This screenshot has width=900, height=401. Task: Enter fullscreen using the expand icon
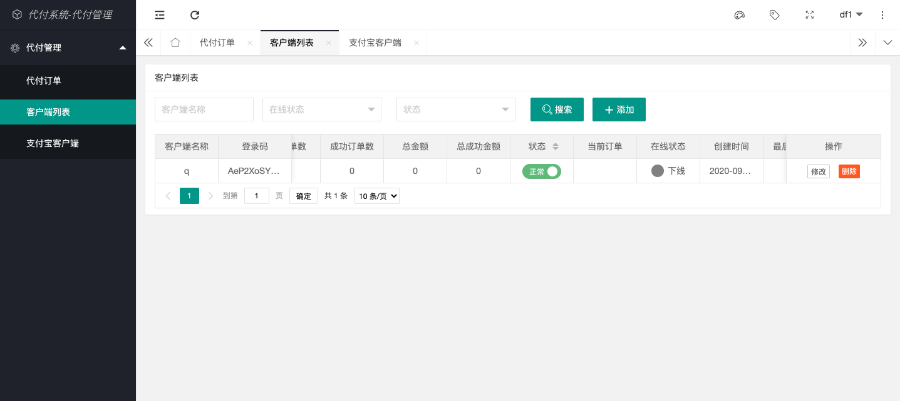[x=810, y=15]
